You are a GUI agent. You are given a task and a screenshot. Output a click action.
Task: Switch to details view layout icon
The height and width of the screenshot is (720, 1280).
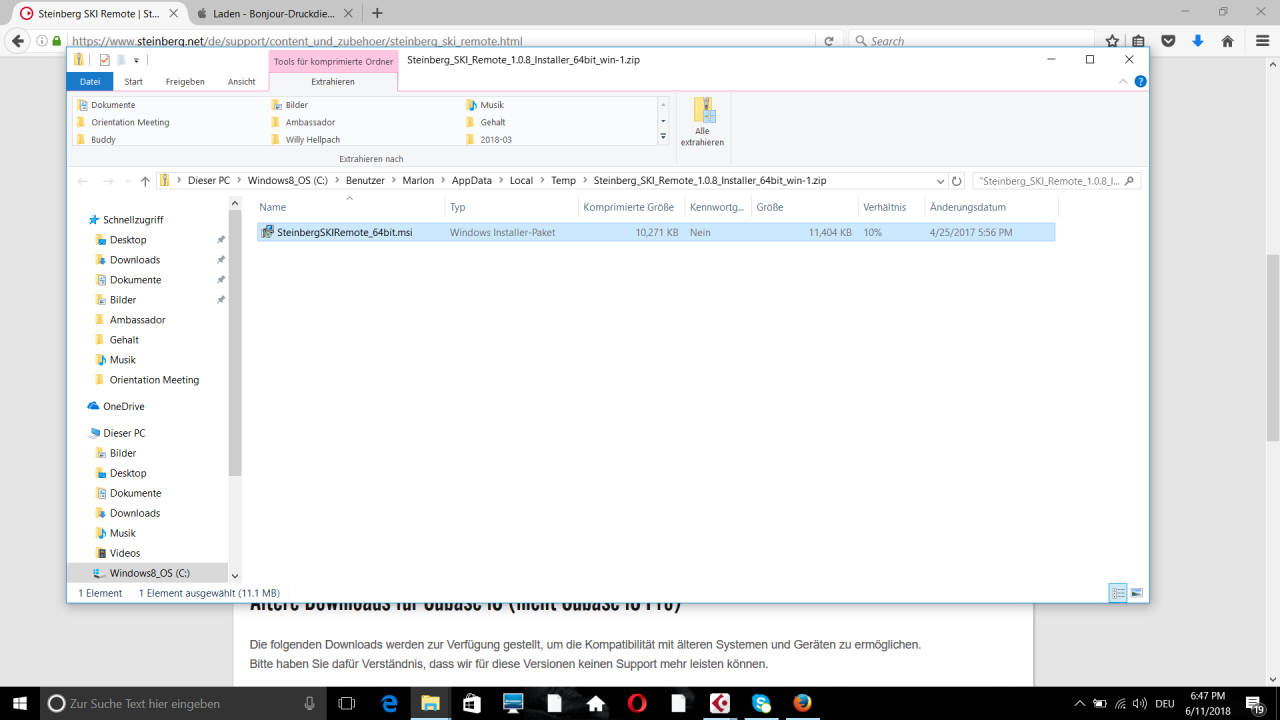pyautogui.click(x=1119, y=592)
